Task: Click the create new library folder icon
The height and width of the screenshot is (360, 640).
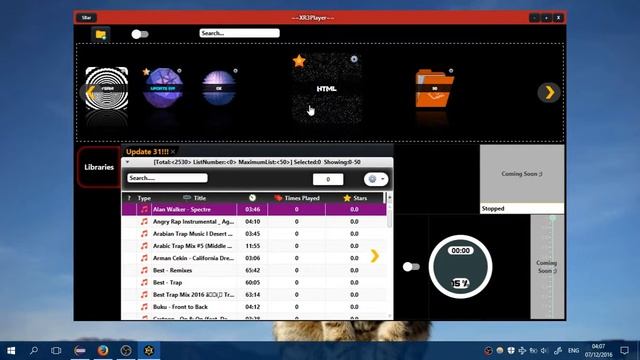Action: (100, 34)
